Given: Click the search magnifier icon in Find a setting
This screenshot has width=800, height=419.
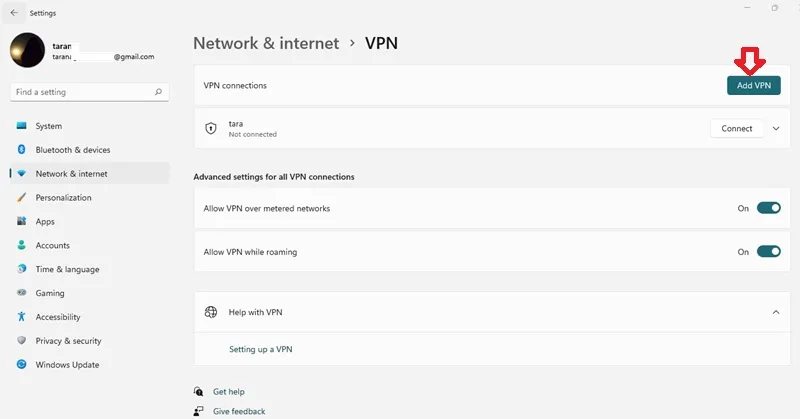Looking at the screenshot, I should point(158,92).
